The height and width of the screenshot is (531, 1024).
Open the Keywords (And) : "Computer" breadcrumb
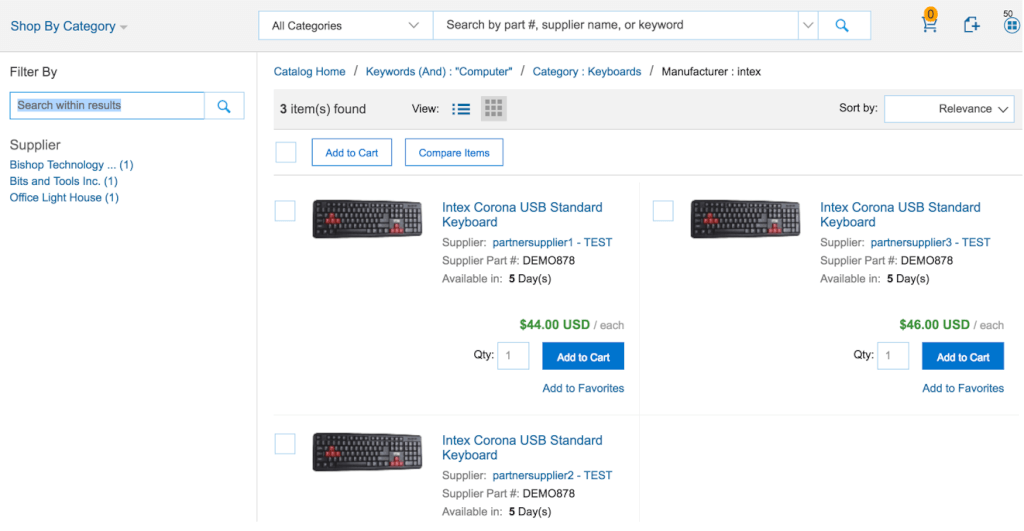point(439,72)
